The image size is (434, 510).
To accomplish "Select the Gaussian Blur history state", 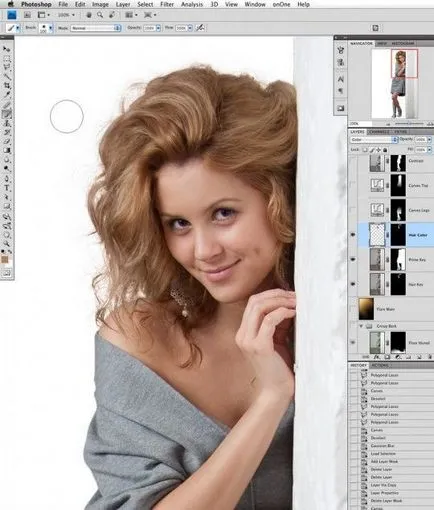I will point(382,446).
